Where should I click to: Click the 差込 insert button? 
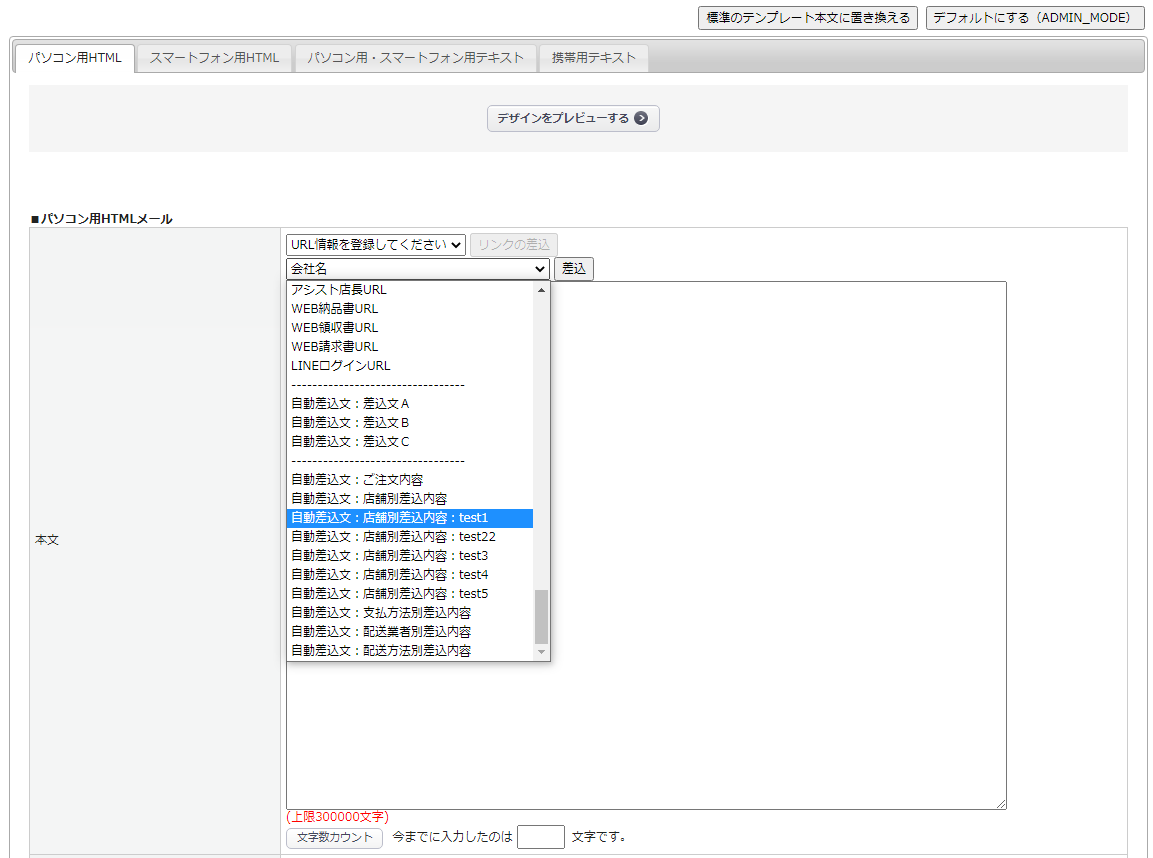(x=574, y=269)
